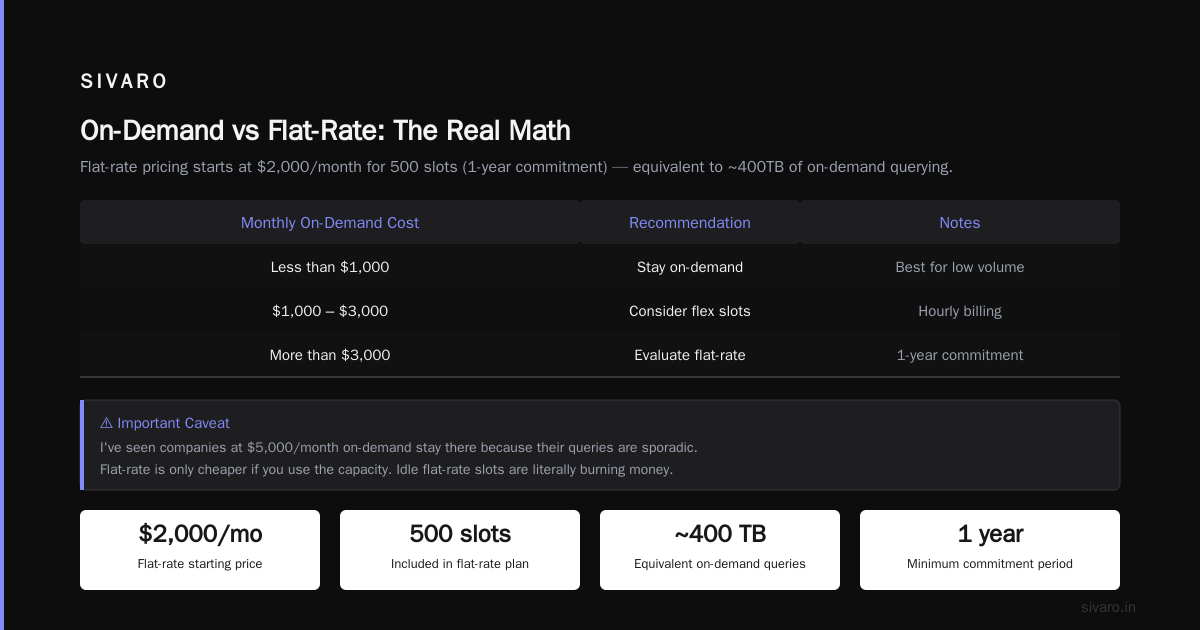Select the warning icon beside Important Caveat
1200x630 pixels.
[106, 423]
